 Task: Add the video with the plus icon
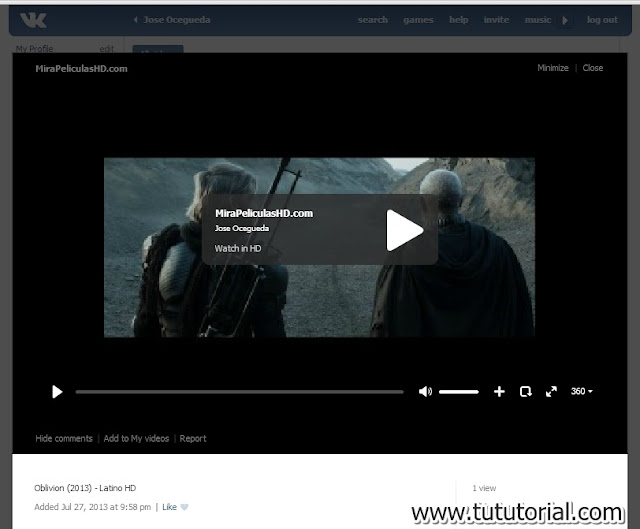(499, 392)
